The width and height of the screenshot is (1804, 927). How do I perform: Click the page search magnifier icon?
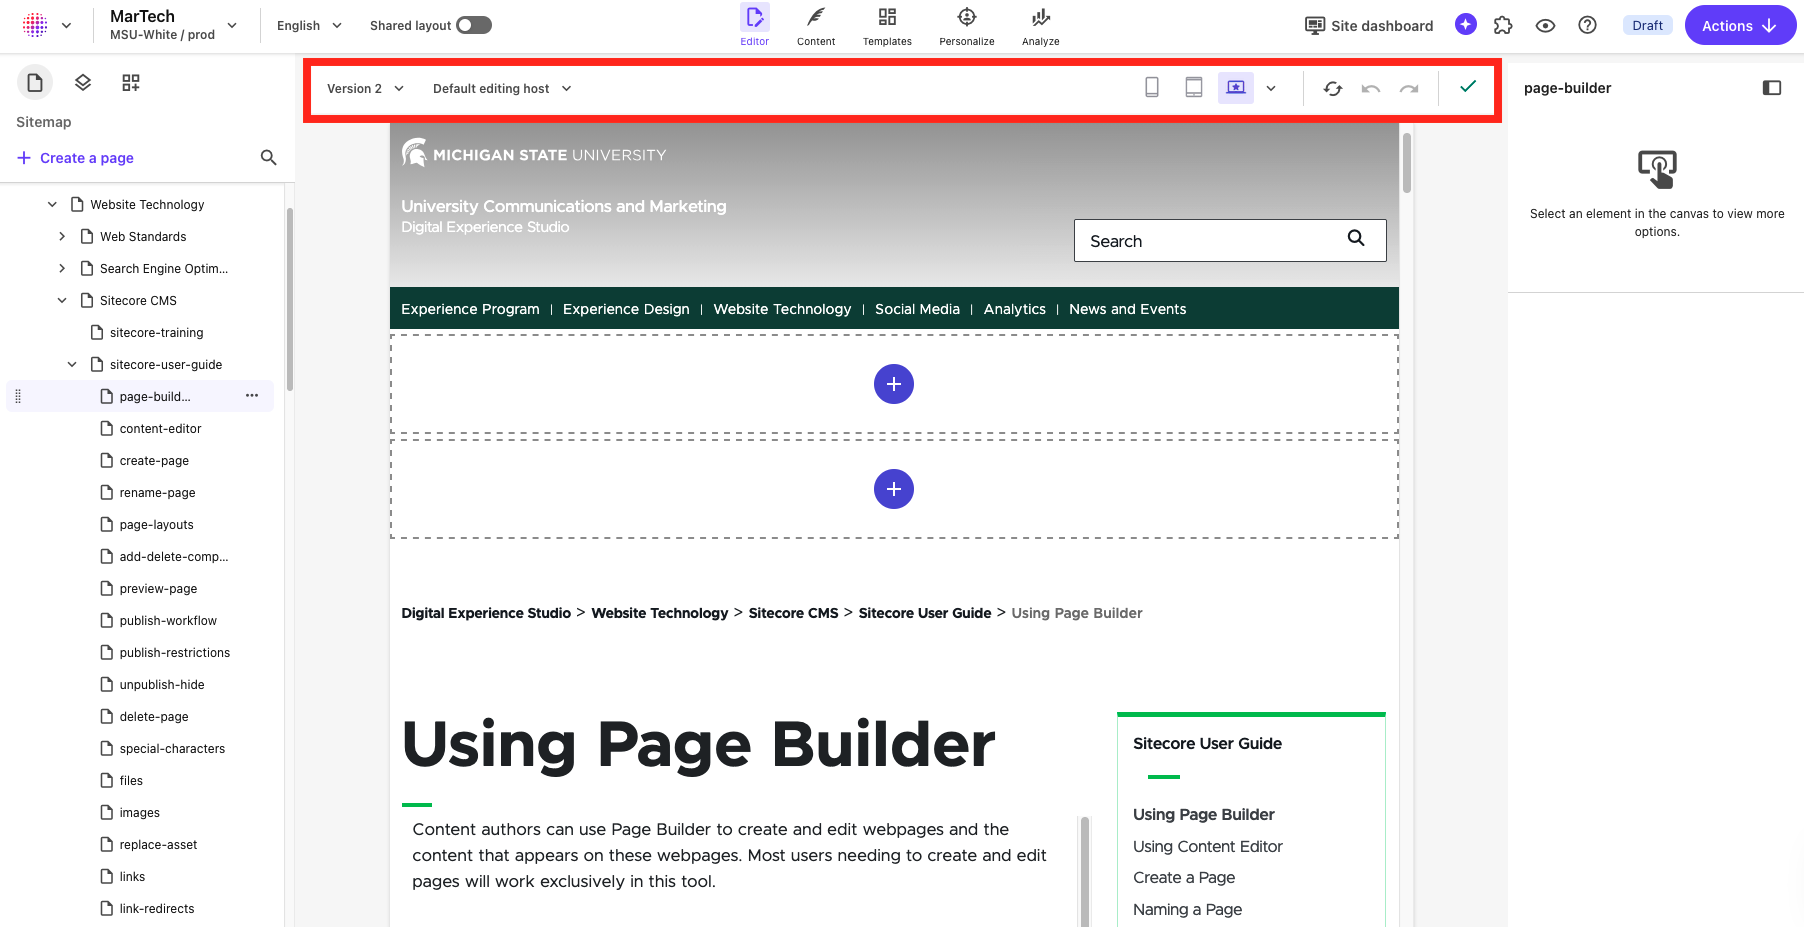click(1356, 238)
